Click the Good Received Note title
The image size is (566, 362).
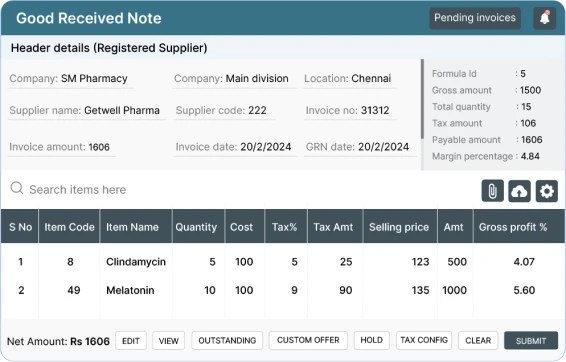(89, 18)
